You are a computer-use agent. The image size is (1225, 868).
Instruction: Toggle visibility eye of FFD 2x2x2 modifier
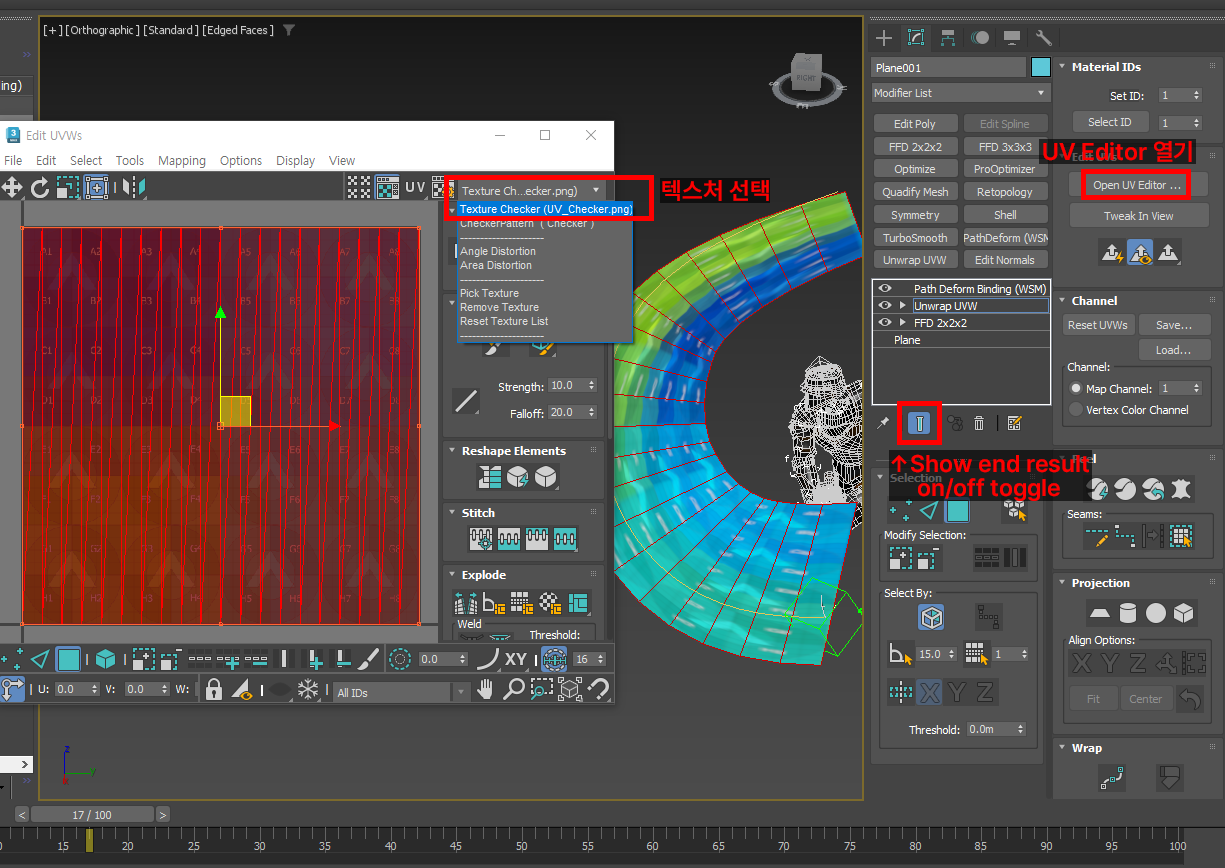click(884, 323)
